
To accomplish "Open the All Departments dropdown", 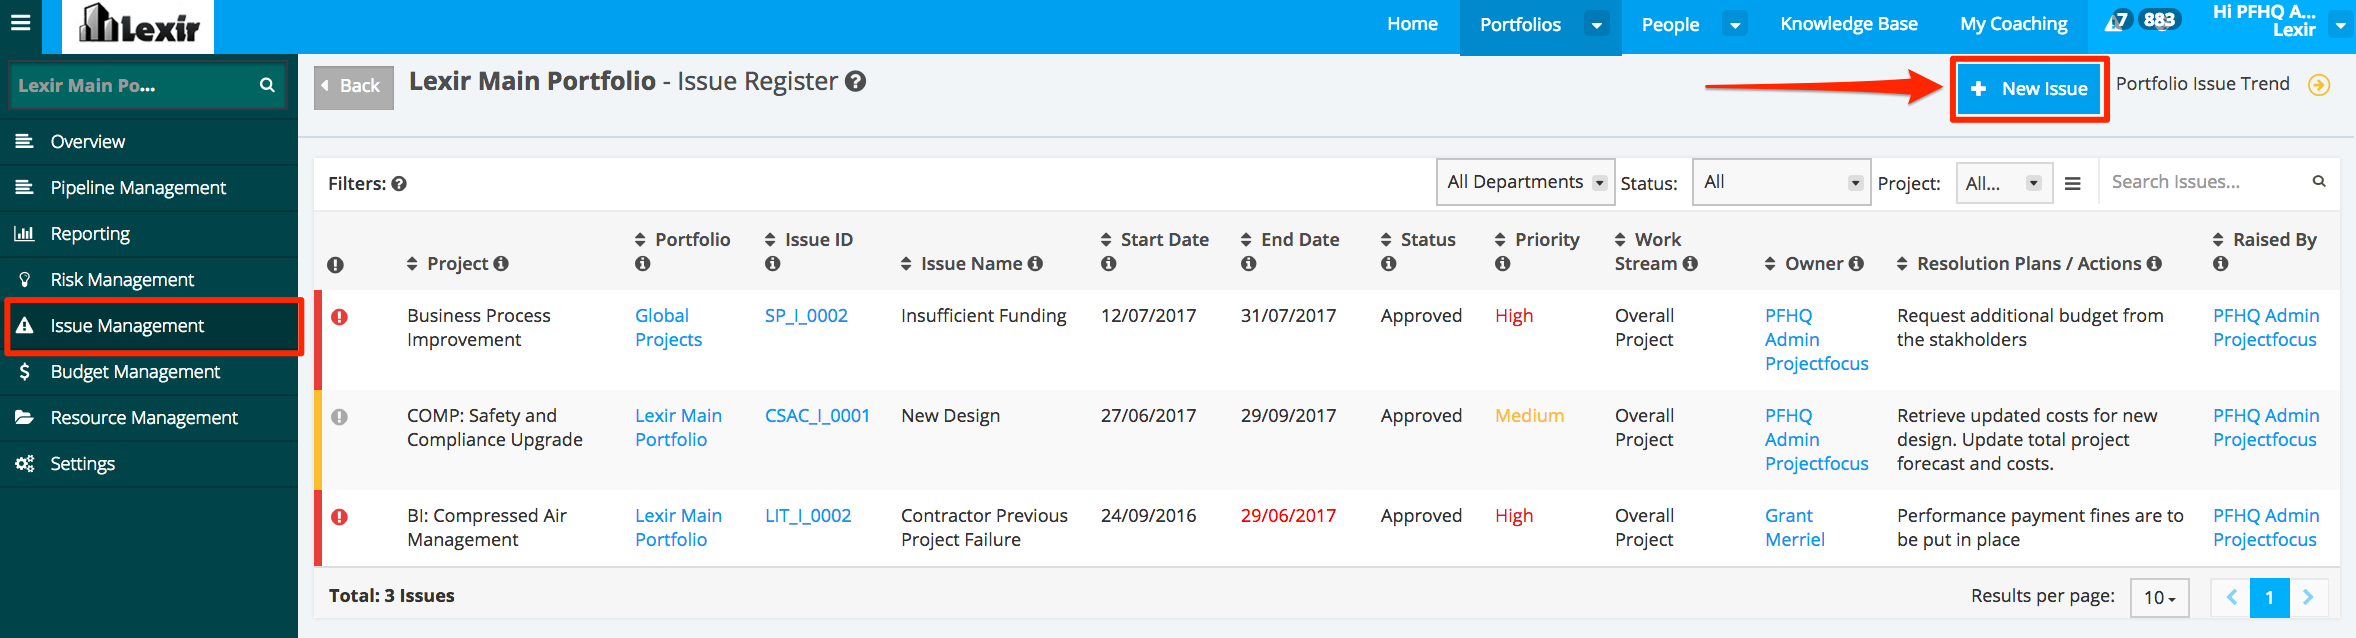I will 1525,182.
